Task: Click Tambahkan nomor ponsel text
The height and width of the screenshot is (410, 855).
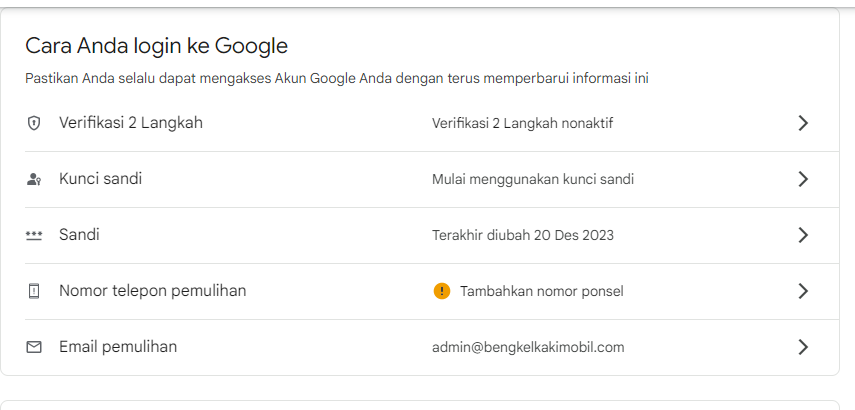Action: tap(541, 291)
